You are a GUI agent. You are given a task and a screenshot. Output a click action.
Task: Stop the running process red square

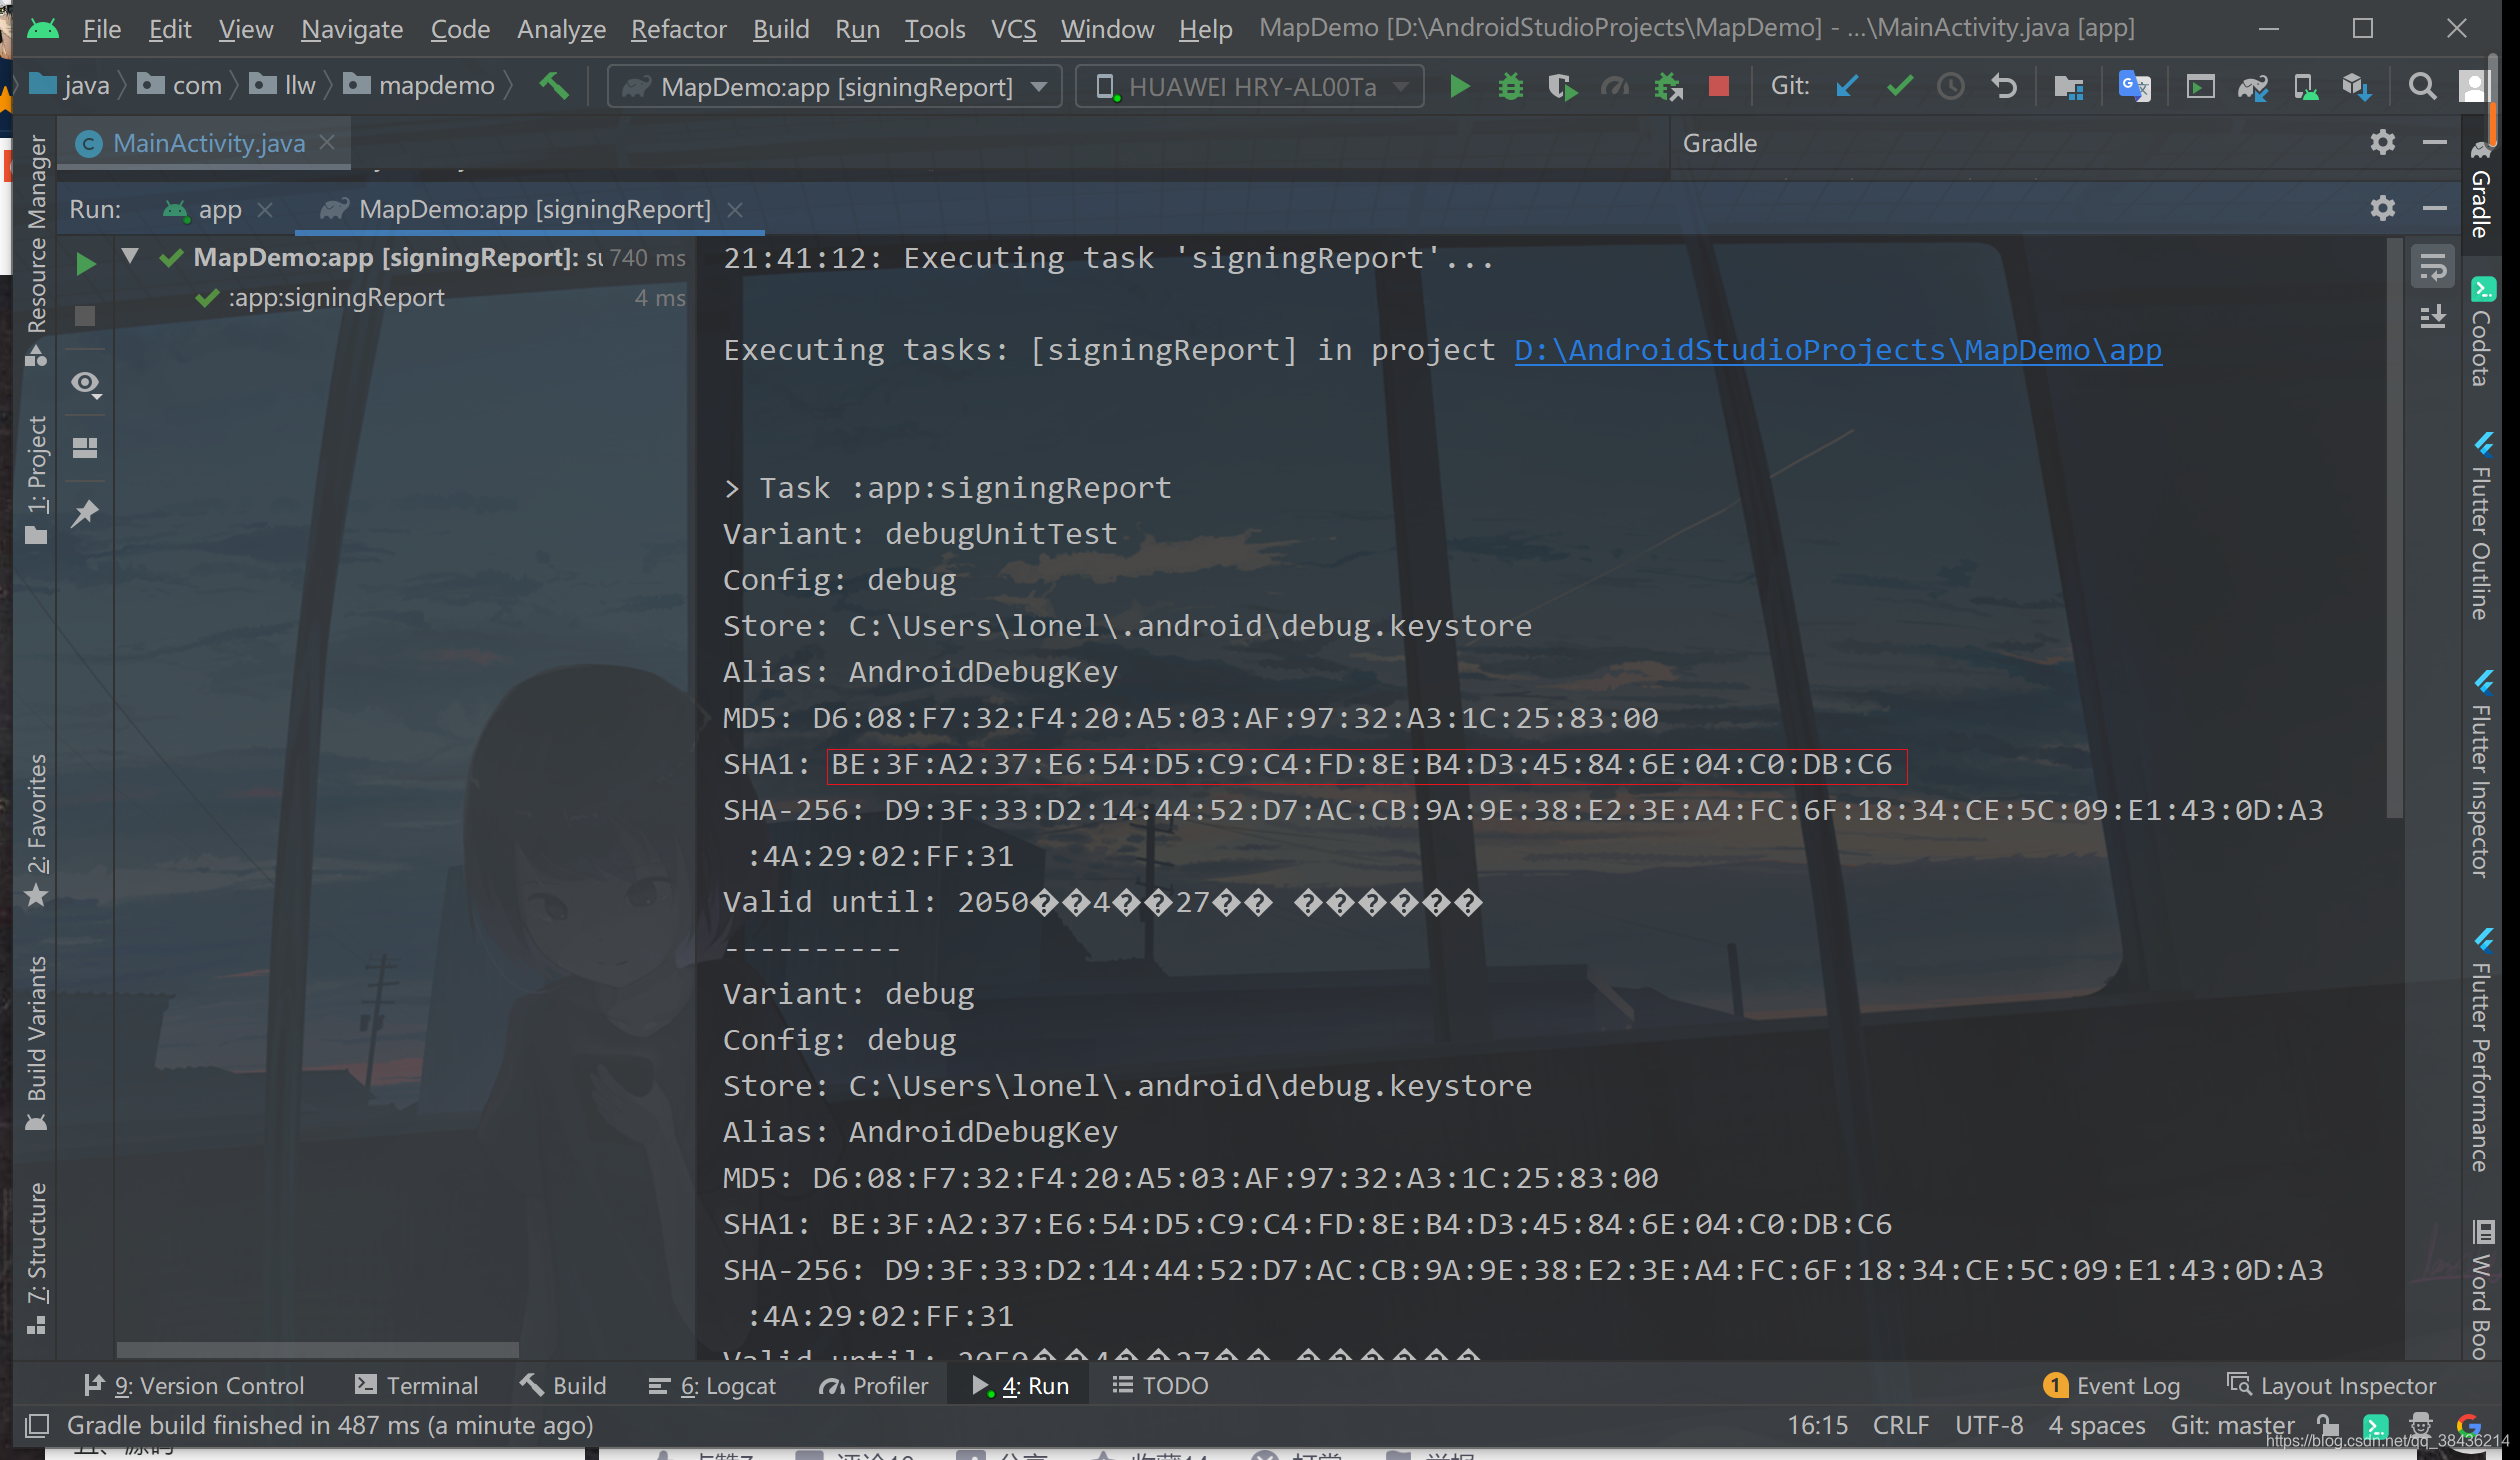[1719, 87]
